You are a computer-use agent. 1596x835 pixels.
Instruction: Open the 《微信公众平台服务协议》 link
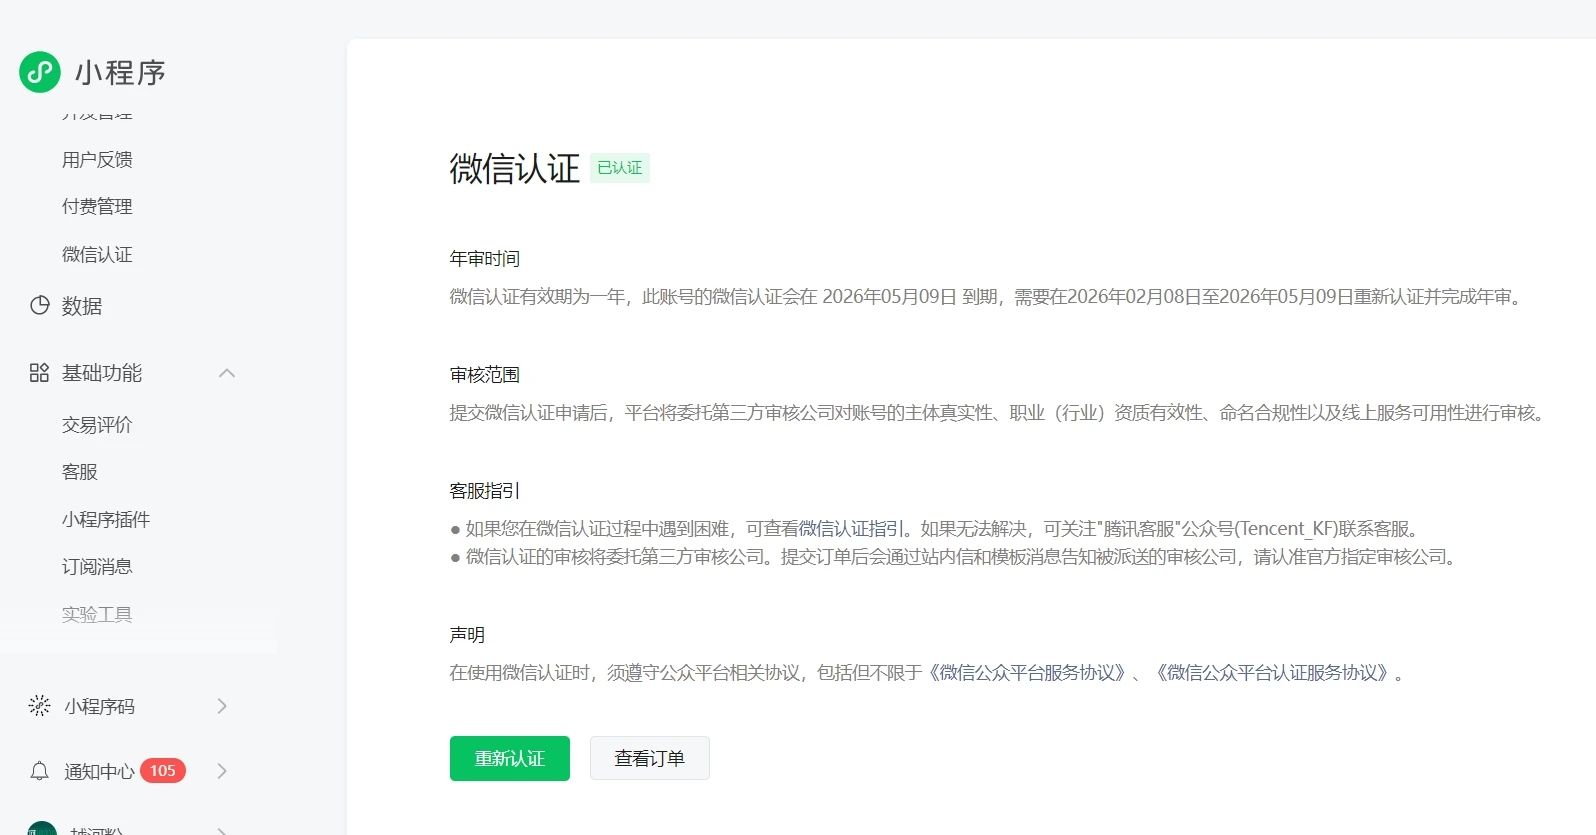tap(1028, 673)
